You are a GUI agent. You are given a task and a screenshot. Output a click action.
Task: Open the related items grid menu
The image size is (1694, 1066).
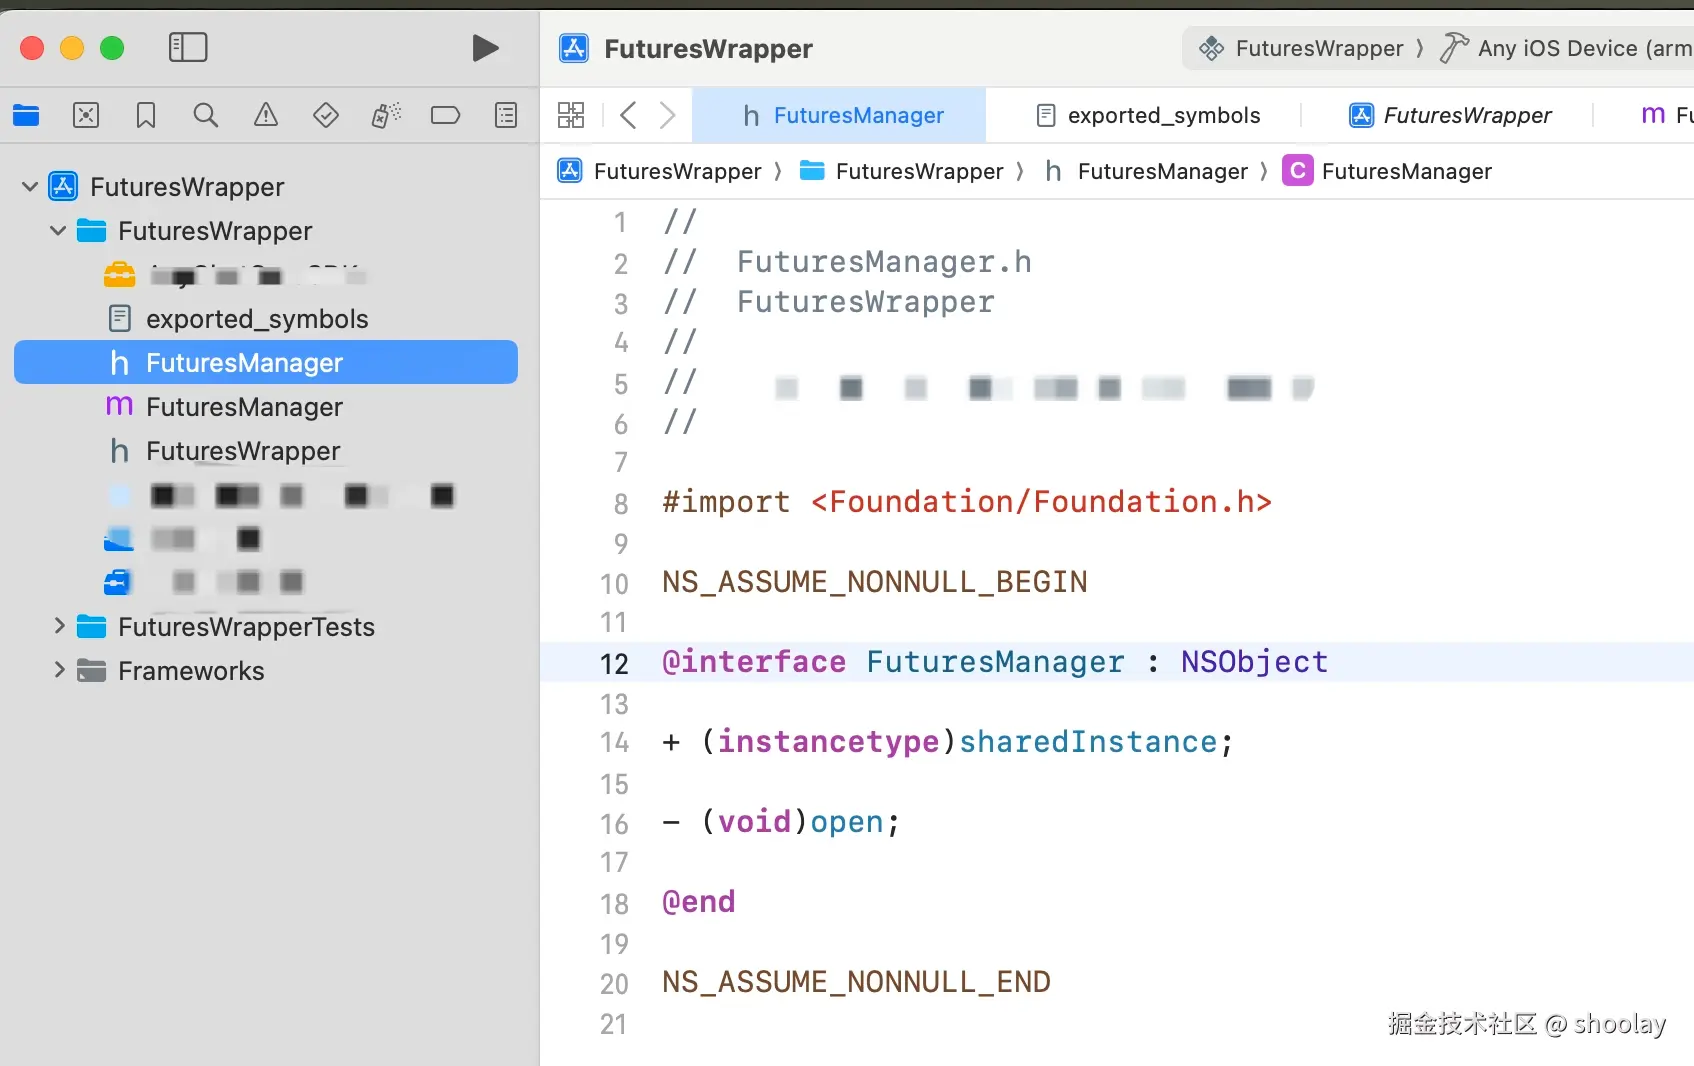point(571,115)
